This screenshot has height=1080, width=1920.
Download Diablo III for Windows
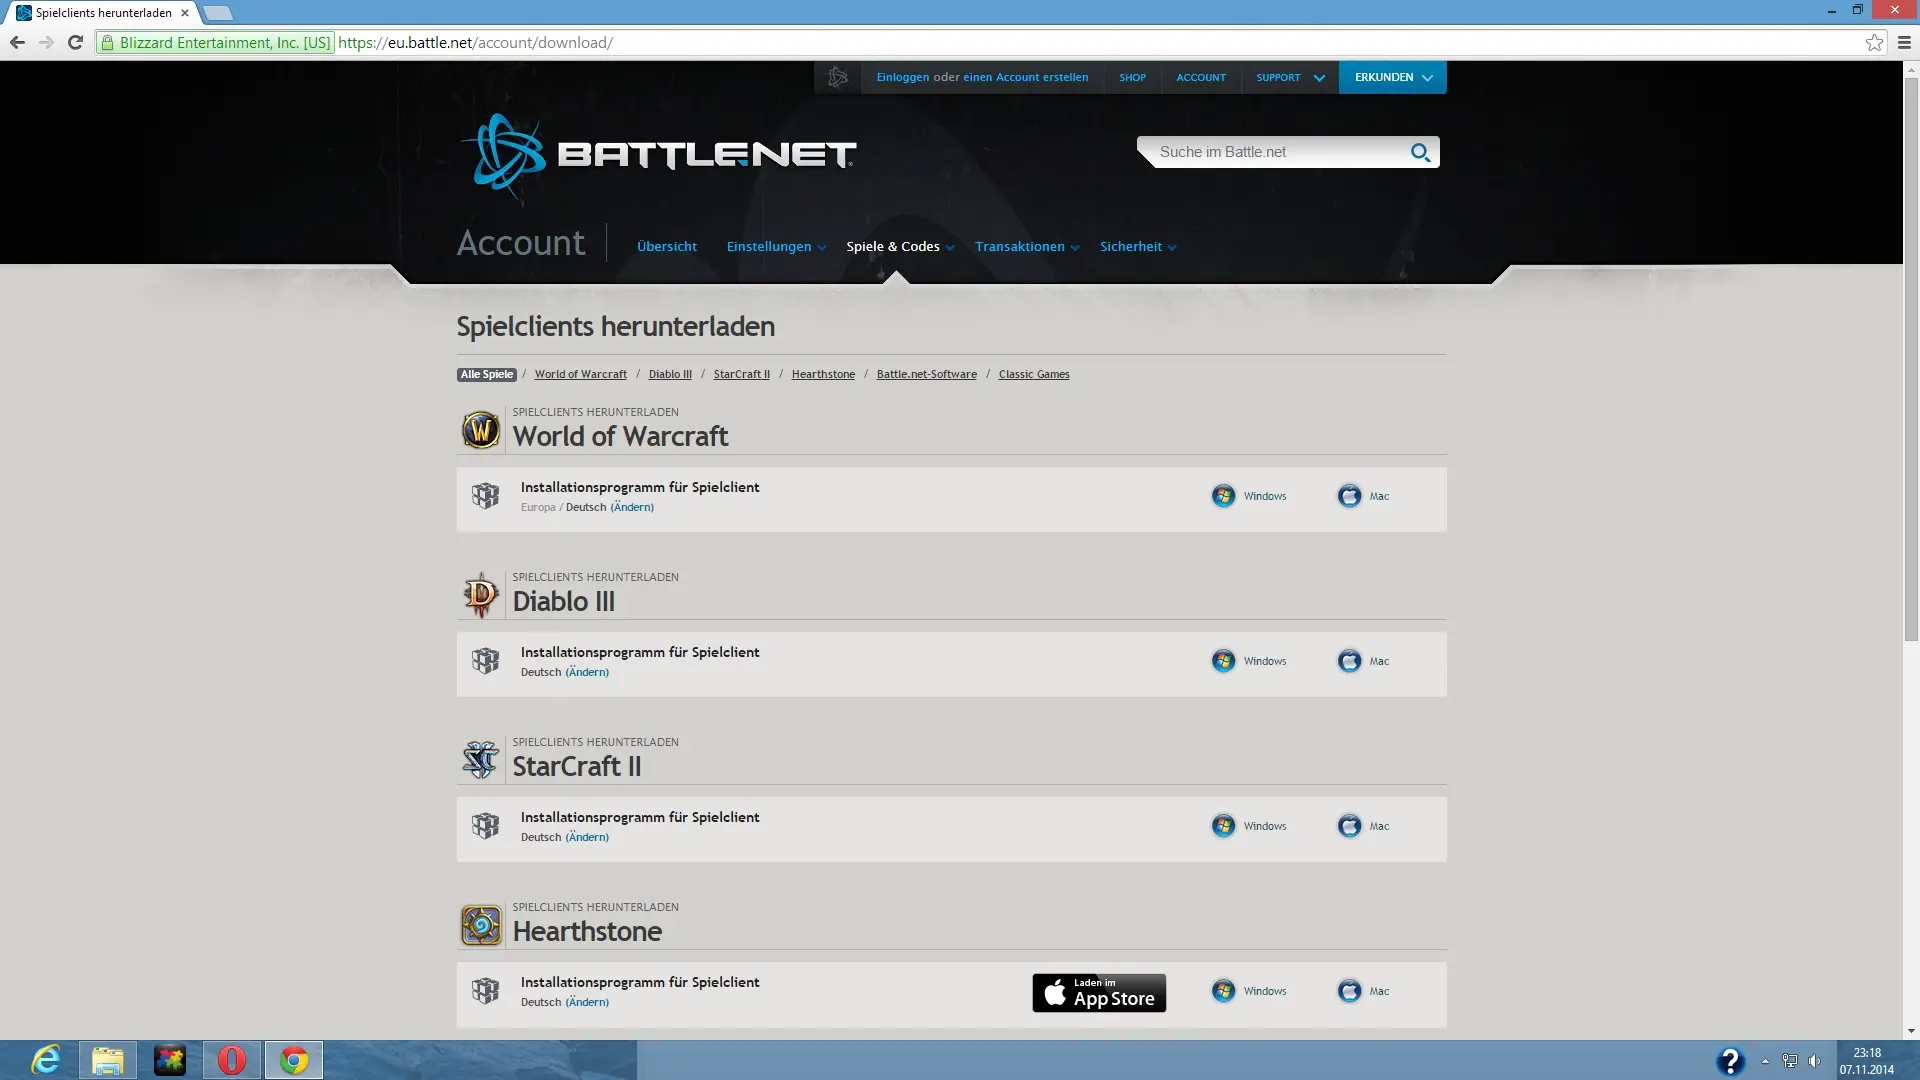tap(1249, 661)
